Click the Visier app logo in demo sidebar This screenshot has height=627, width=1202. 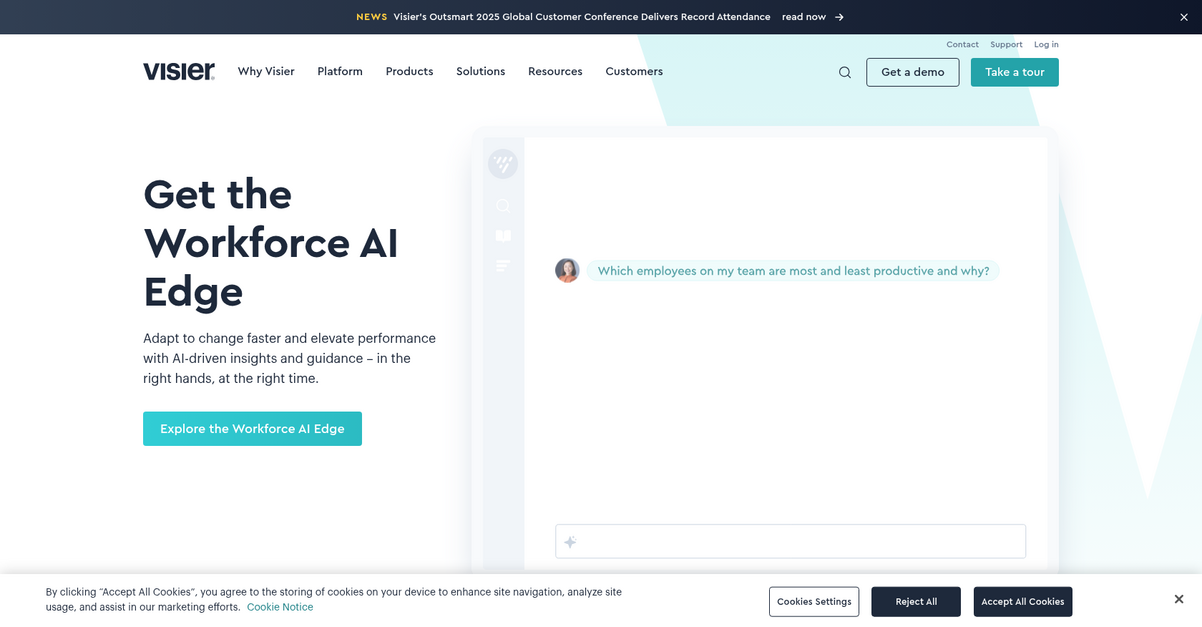pyautogui.click(x=503, y=164)
